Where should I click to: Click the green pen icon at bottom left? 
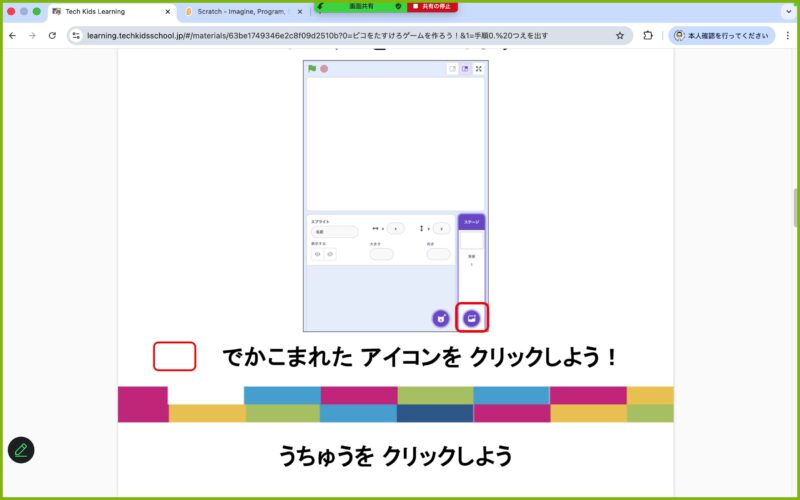pyautogui.click(x=21, y=450)
